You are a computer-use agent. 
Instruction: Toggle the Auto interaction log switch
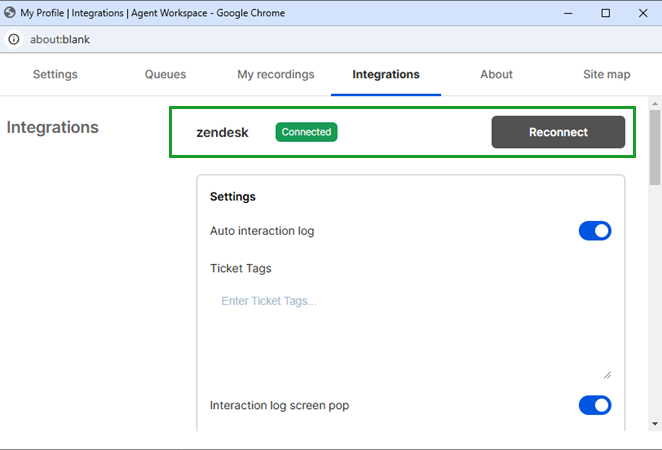pos(595,231)
